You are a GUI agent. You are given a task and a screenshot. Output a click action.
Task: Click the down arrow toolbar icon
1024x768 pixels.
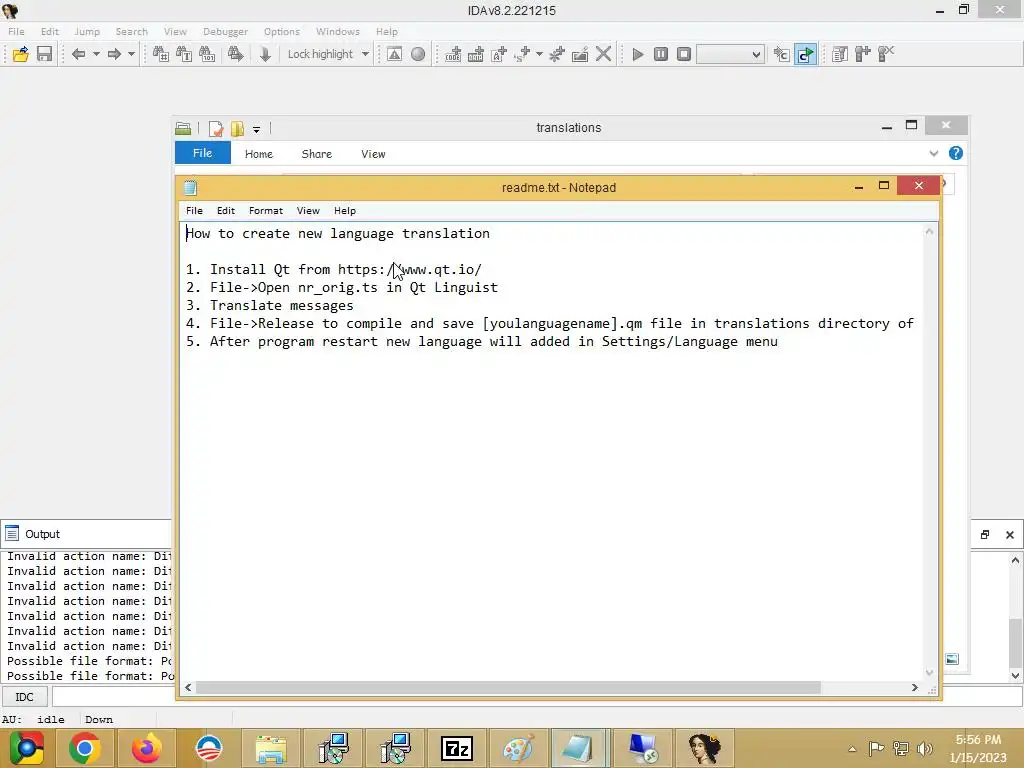click(x=265, y=54)
